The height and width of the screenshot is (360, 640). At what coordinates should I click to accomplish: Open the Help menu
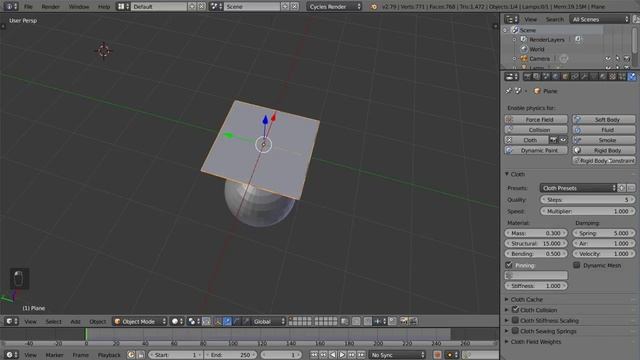pos(104,7)
